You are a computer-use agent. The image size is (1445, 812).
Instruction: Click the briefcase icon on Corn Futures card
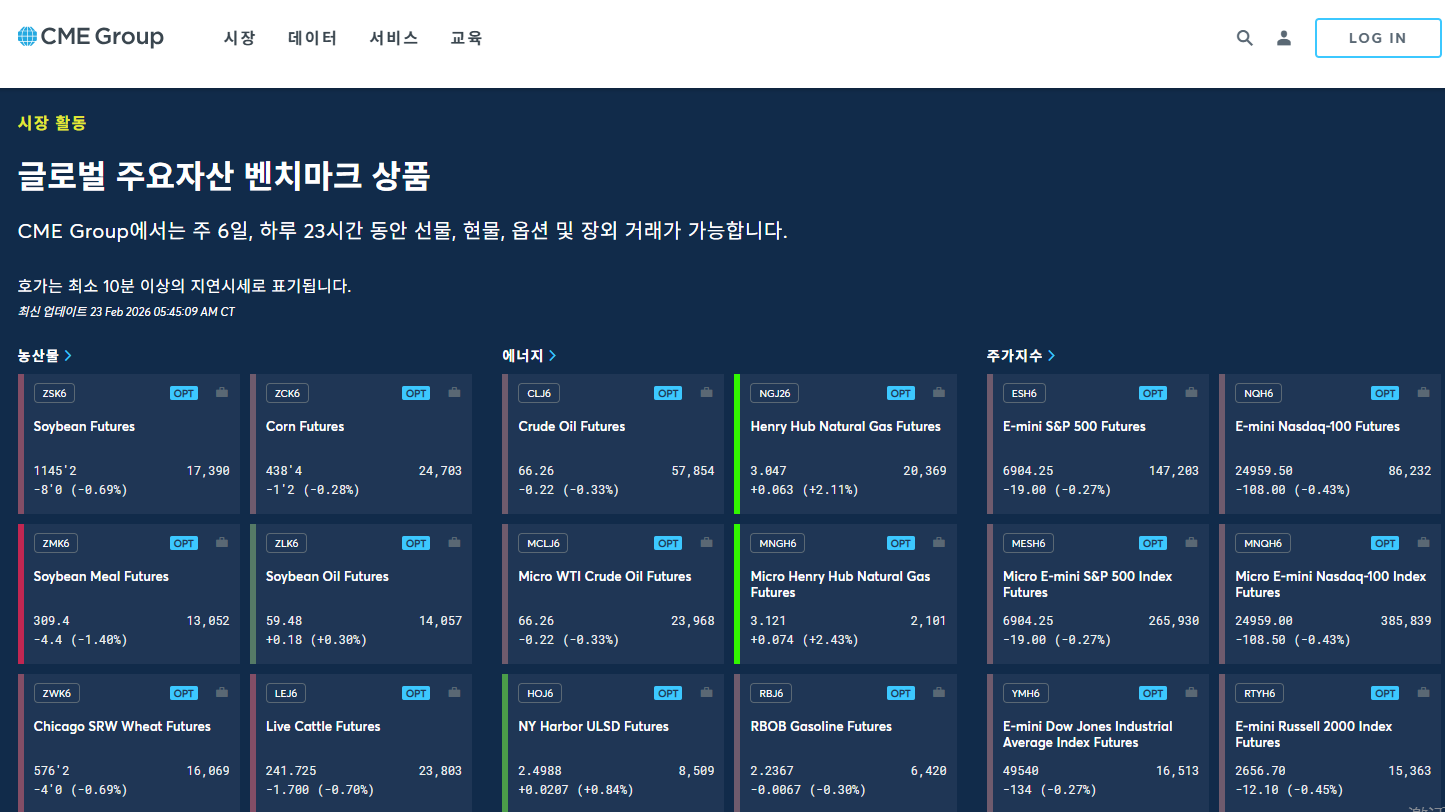(x=454, y=392)
